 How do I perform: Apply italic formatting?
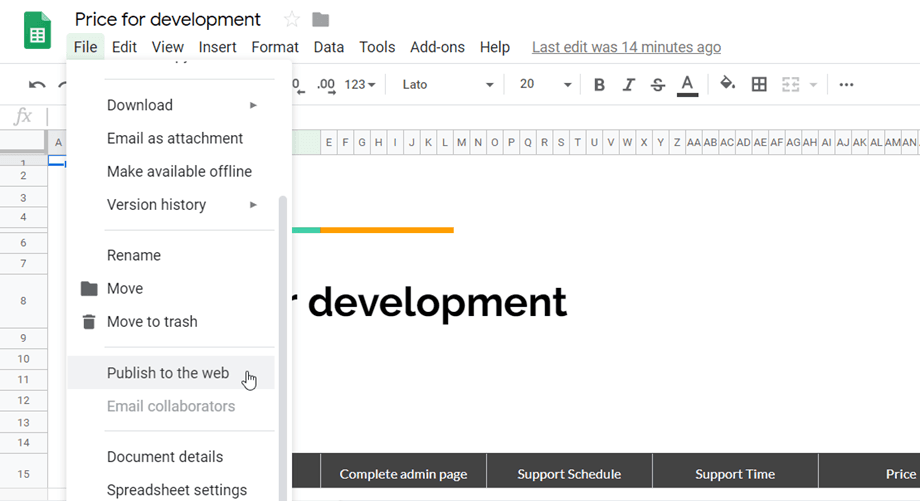click(628, 85)
